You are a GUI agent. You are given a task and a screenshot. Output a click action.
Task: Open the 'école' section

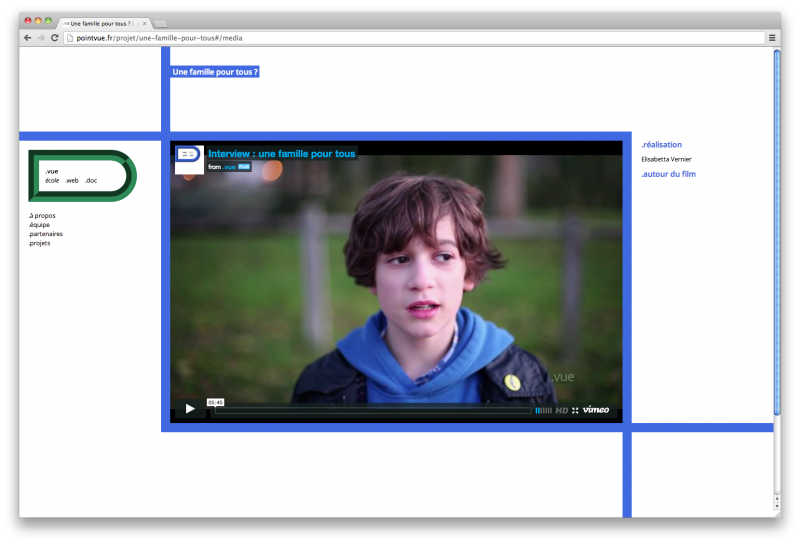point(52,181)
